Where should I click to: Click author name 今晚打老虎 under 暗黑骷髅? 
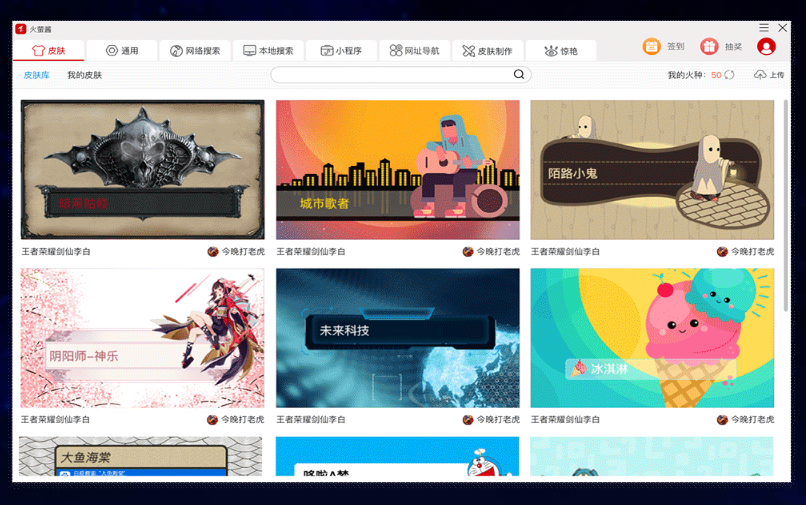(x=243, y=251)
